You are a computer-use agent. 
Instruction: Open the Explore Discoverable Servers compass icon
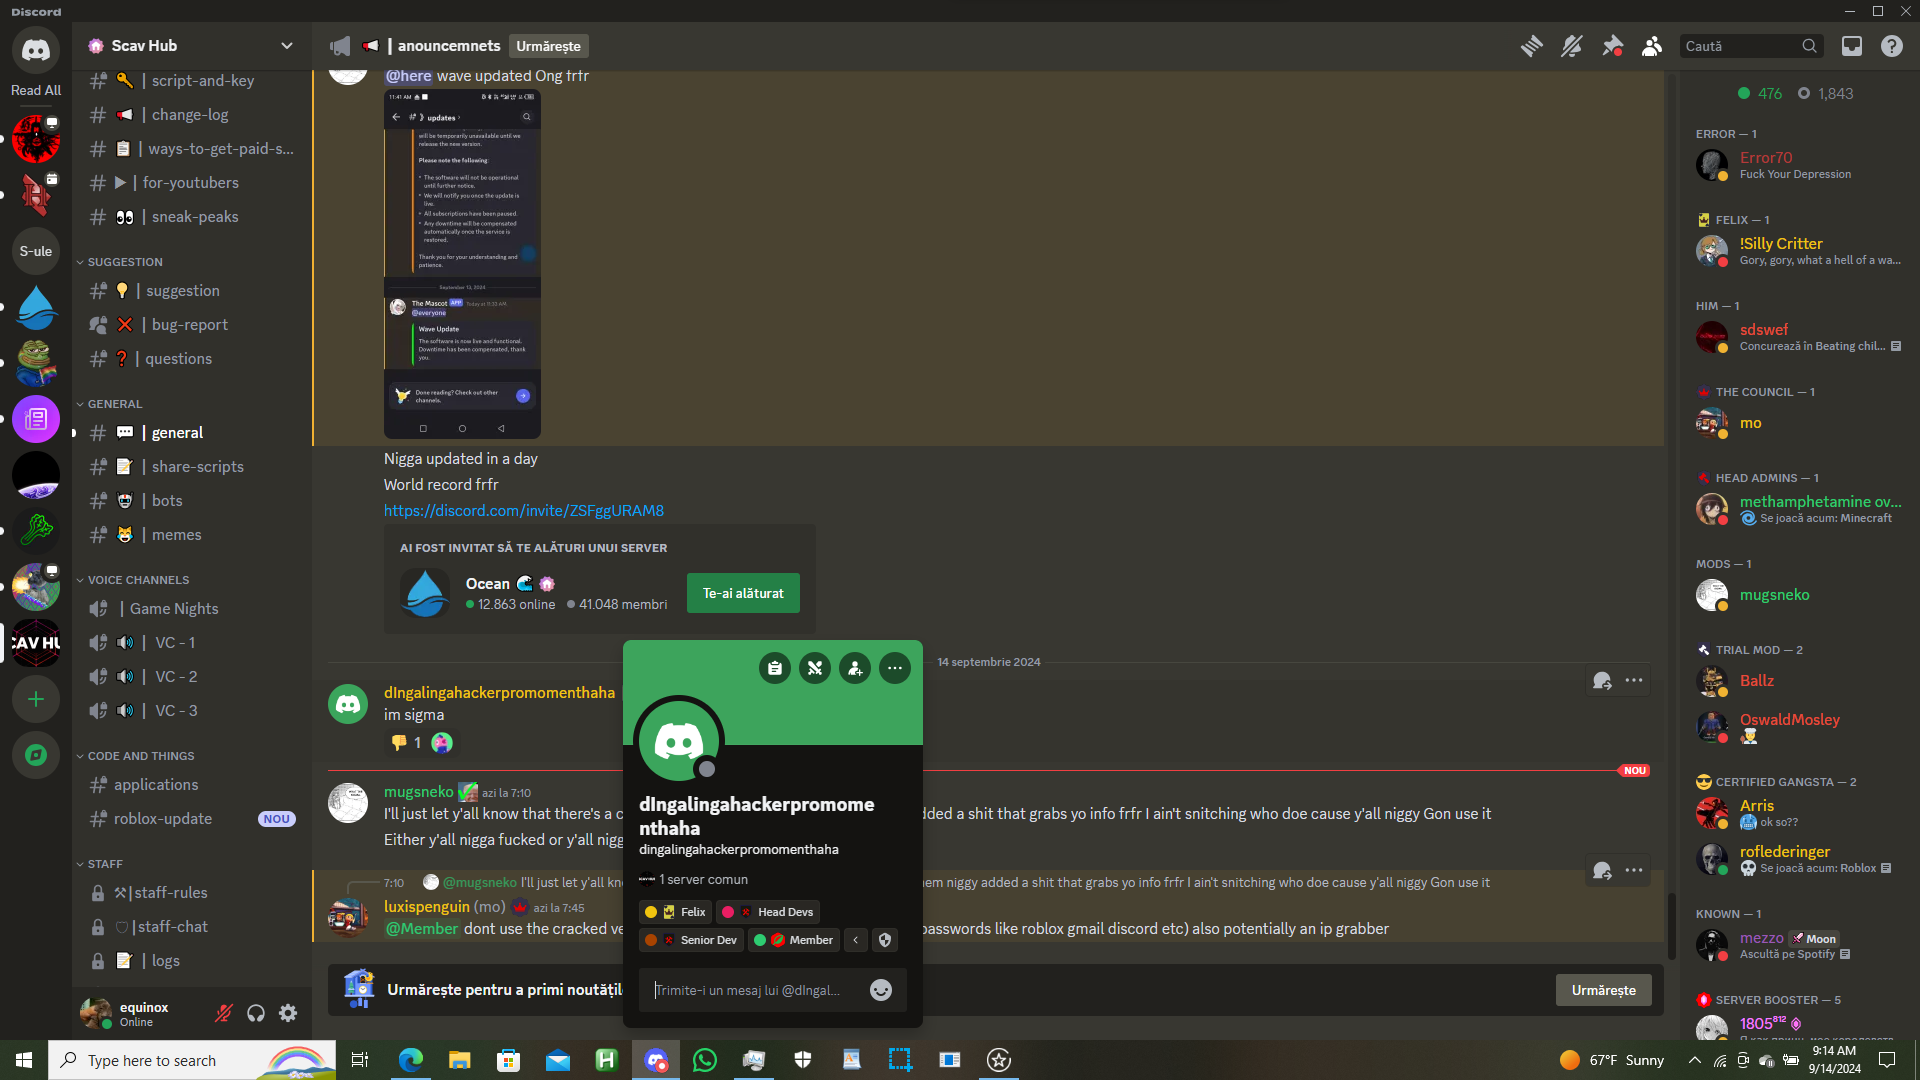[x=36, y=755]
